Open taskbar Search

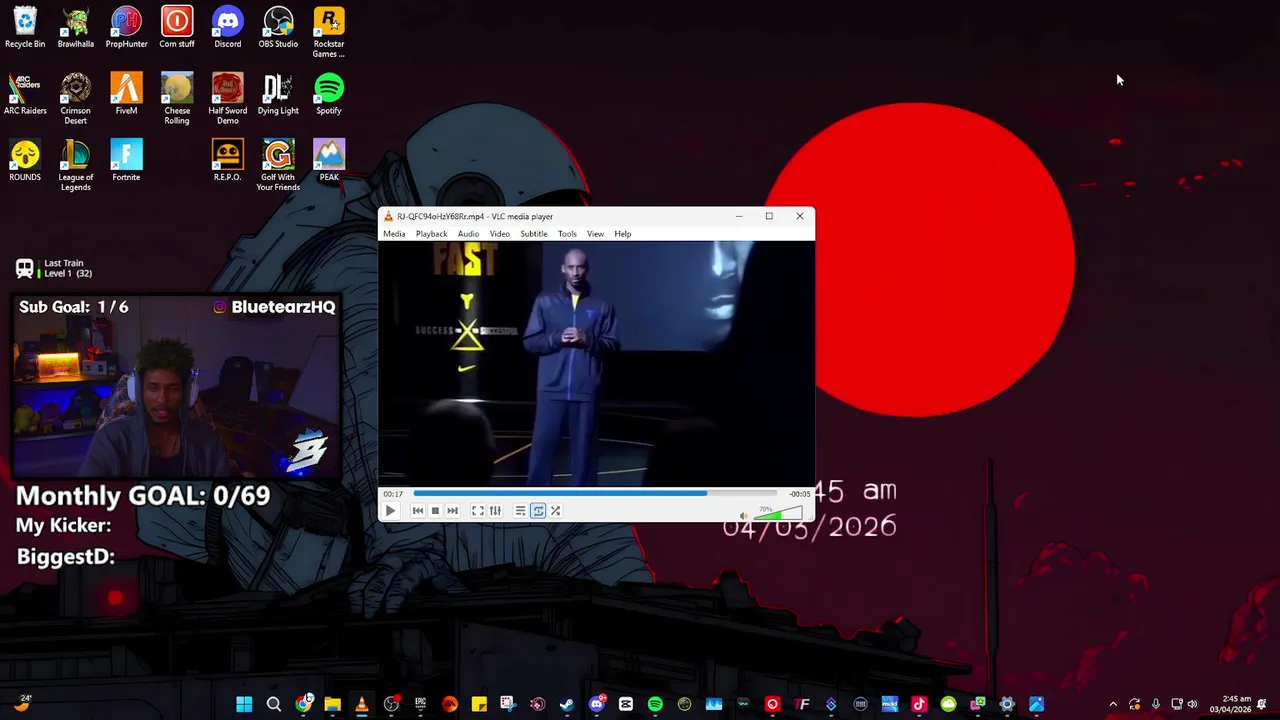click(x=273, y=705)
